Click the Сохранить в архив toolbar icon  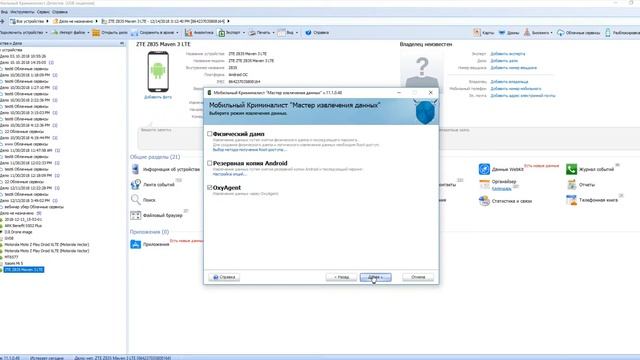point(134,33)
